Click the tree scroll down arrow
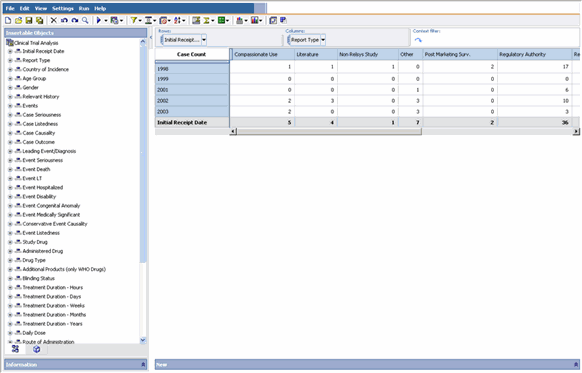 pos(143,340)
